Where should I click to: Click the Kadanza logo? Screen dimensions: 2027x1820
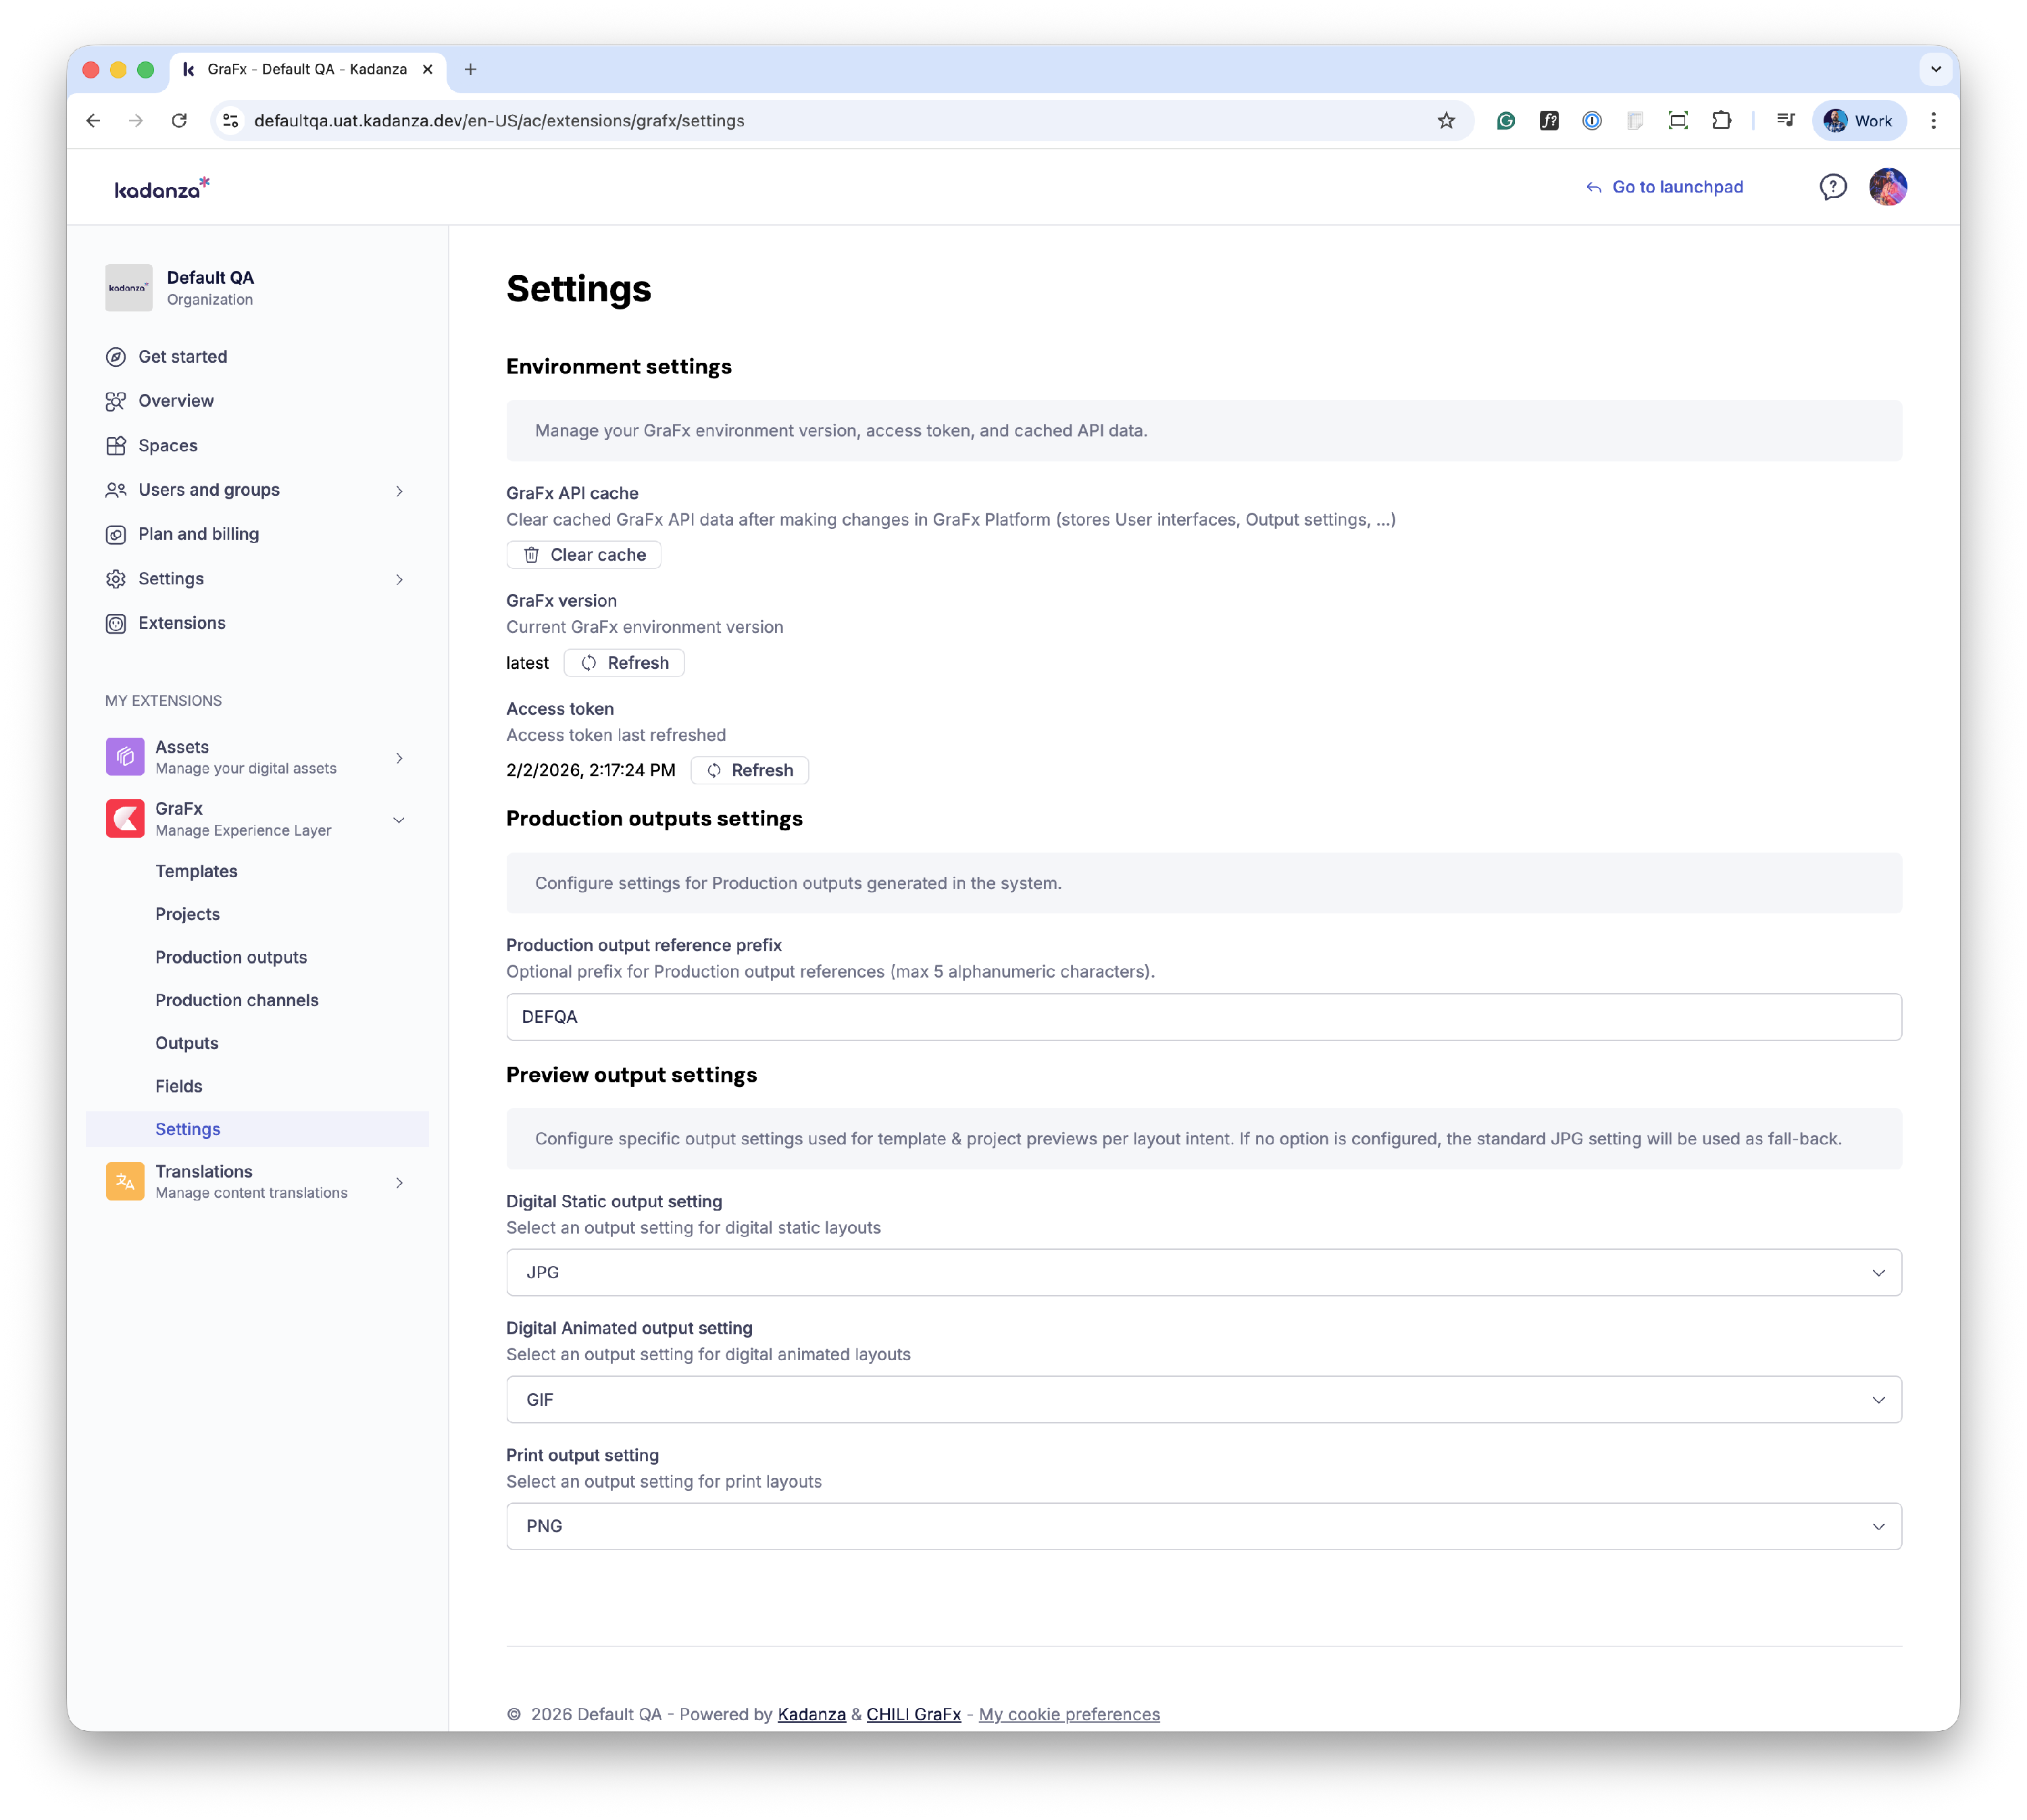(x=161, y=188)
